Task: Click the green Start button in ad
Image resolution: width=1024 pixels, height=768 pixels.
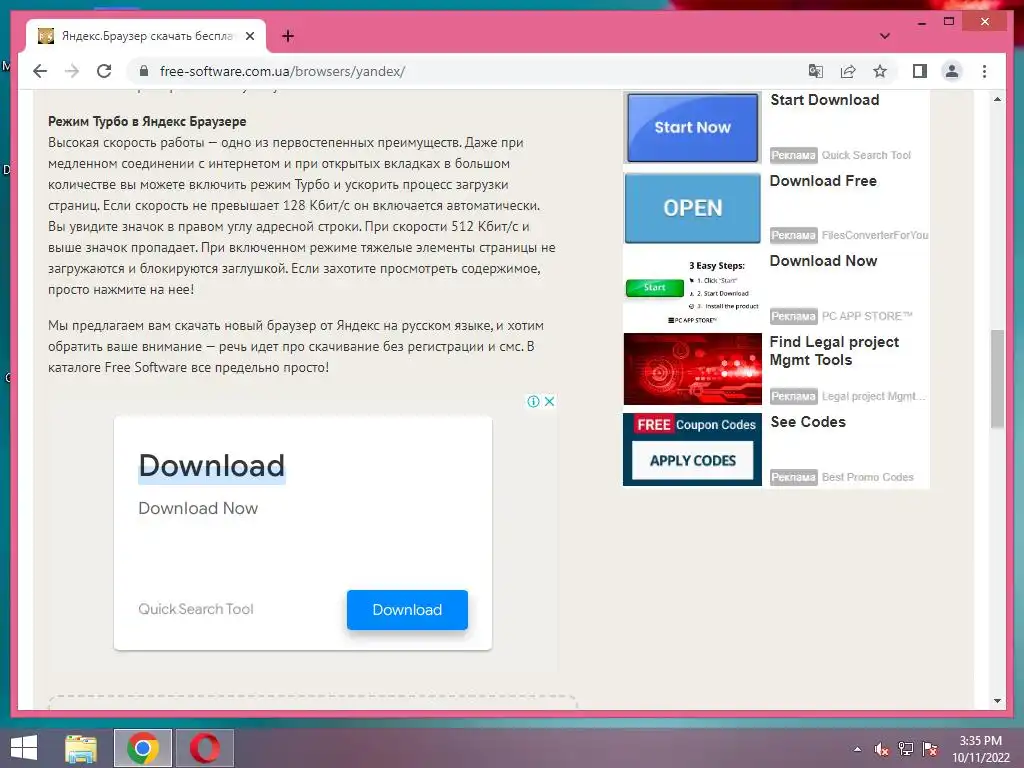Action: click(654, 287)
